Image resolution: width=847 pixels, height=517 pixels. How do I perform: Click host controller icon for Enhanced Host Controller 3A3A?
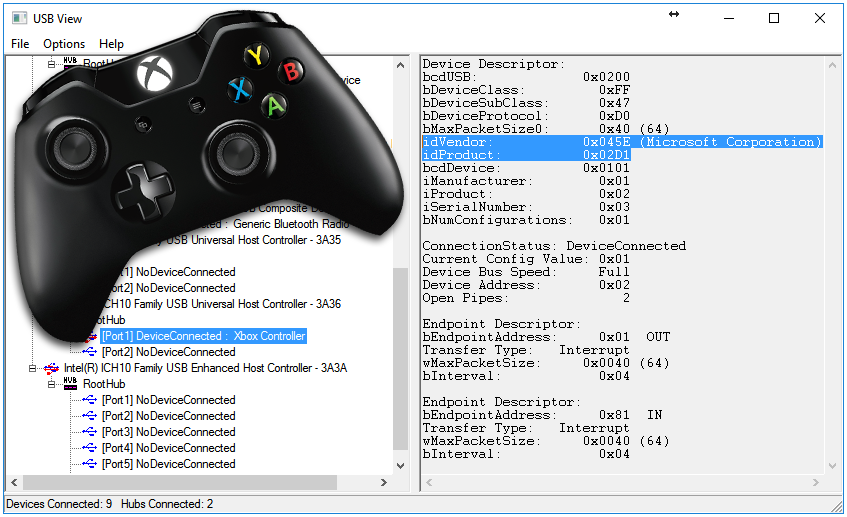click(51, 368)
